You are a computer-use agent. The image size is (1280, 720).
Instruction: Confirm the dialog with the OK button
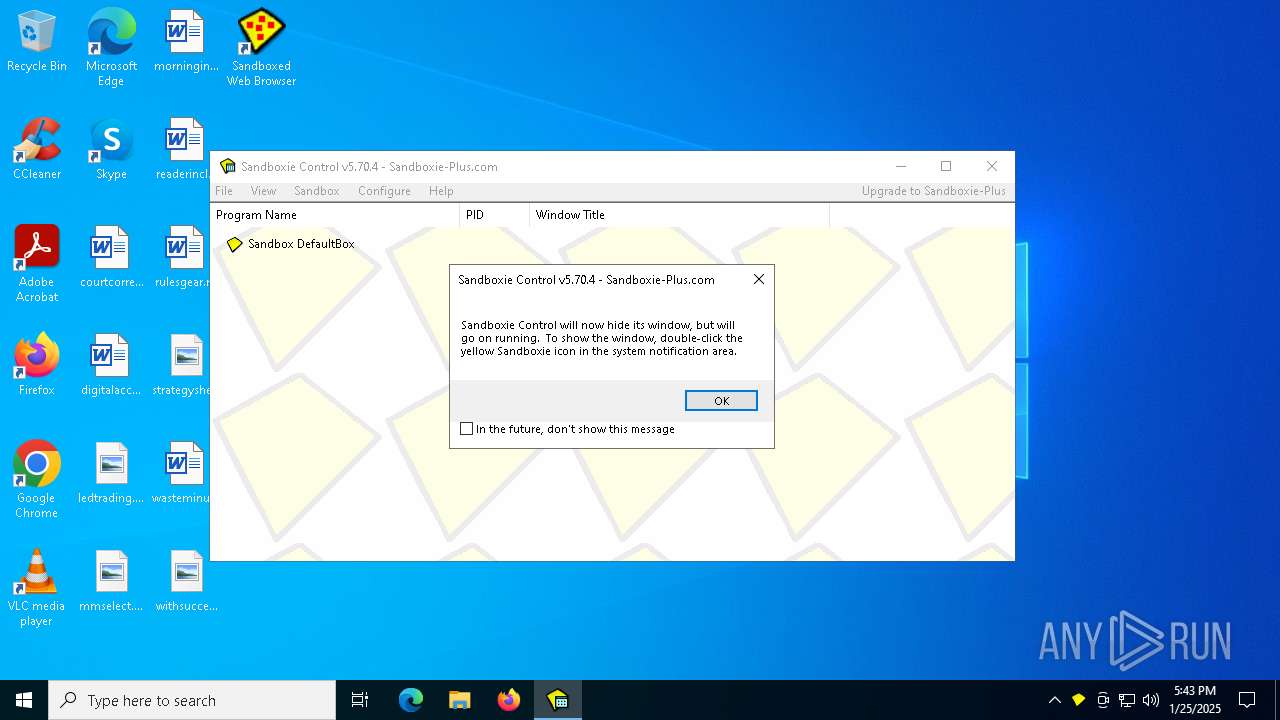pos(721,401)
